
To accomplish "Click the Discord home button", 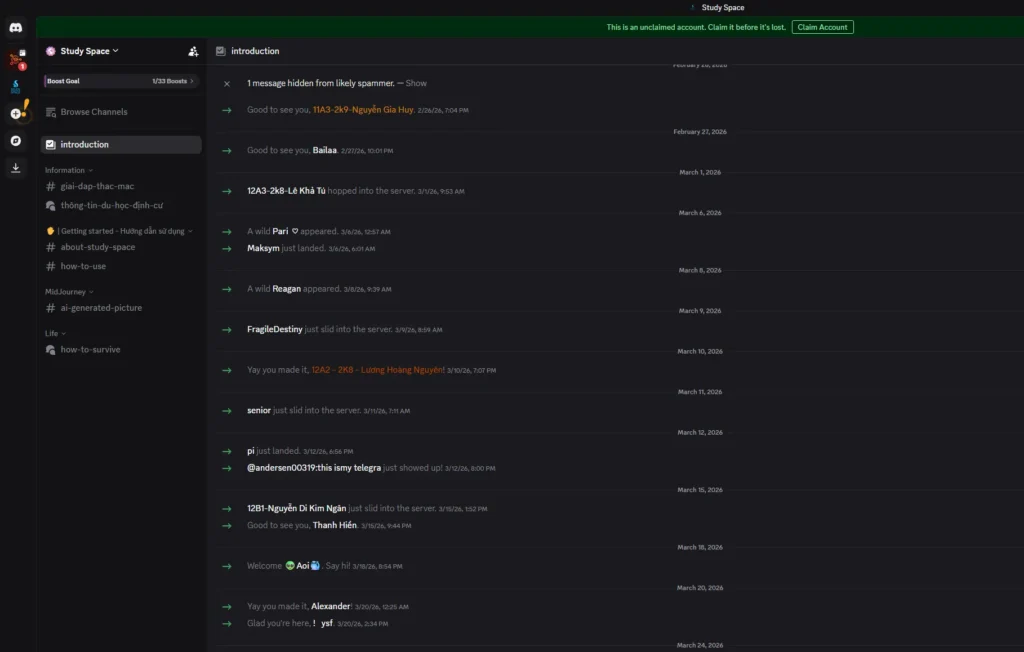I will click(15, 27).
